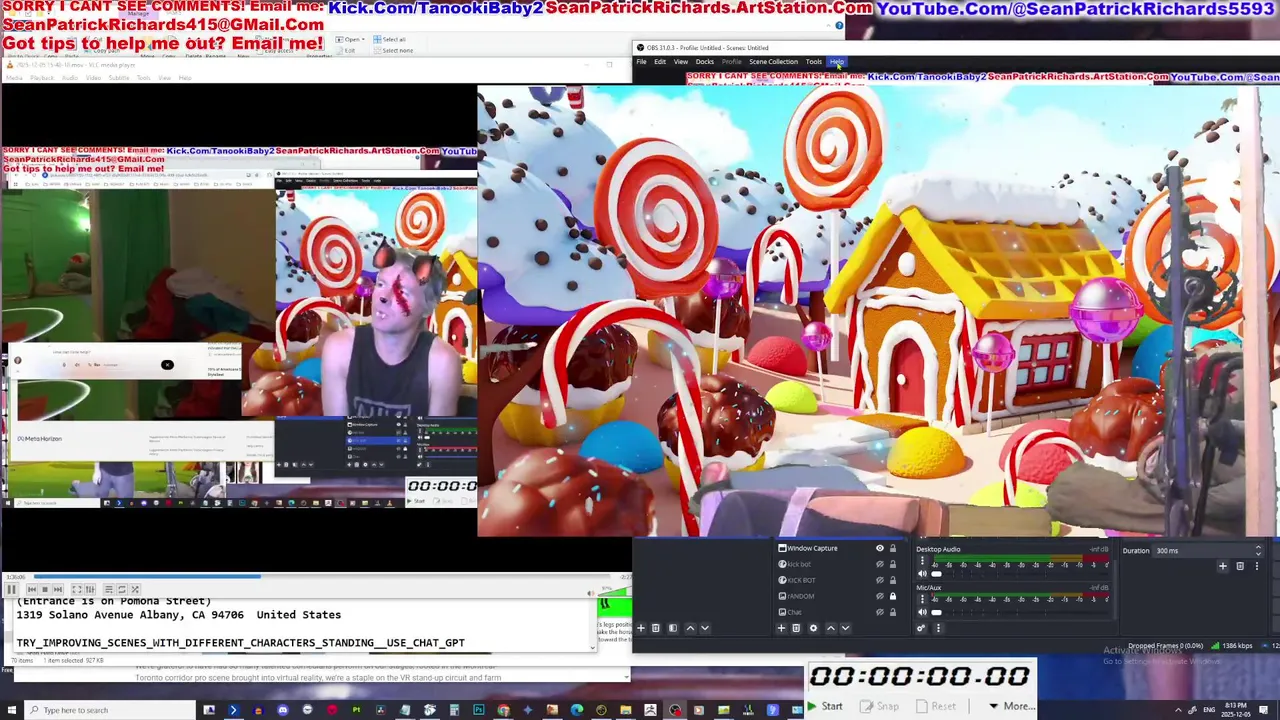Open scene filters in OBS
This screenshot has width=1280, height=720.
(673, 628)
